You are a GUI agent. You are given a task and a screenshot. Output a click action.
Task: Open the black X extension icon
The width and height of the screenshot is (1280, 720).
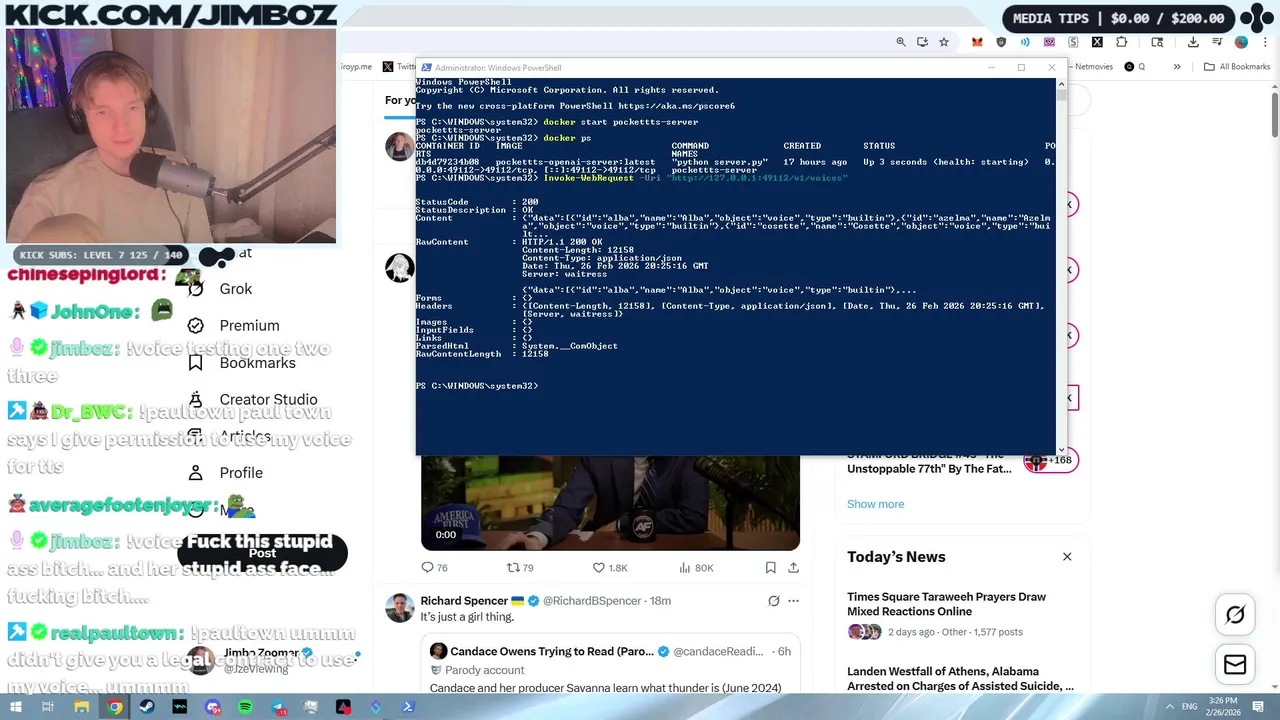1097,42
